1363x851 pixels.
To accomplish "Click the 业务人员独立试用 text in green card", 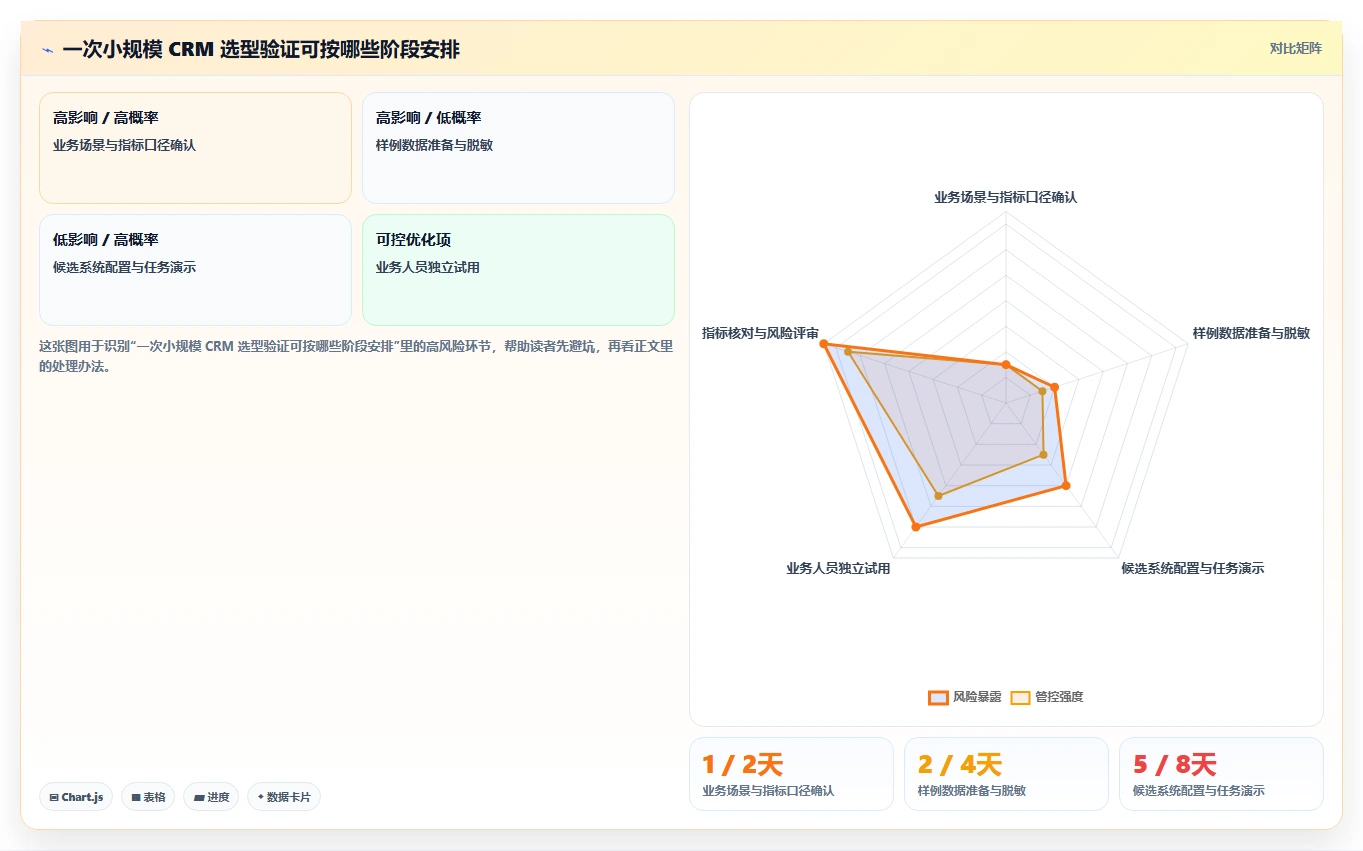I will [x=428, y=268].
